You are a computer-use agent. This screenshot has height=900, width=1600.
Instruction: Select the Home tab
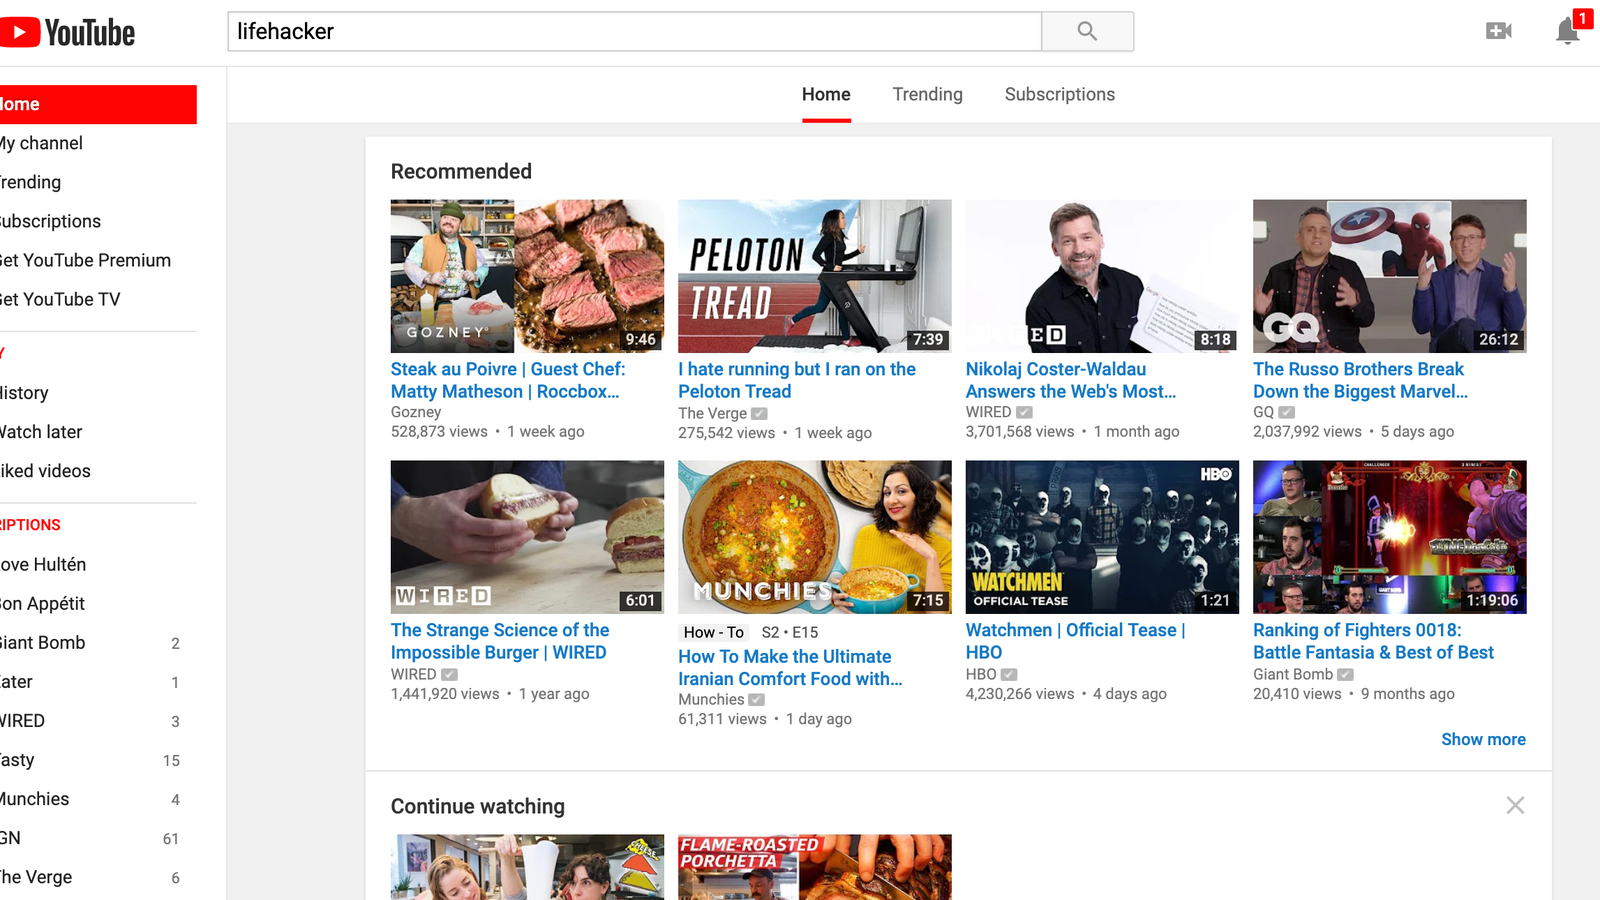coord(826,94)
